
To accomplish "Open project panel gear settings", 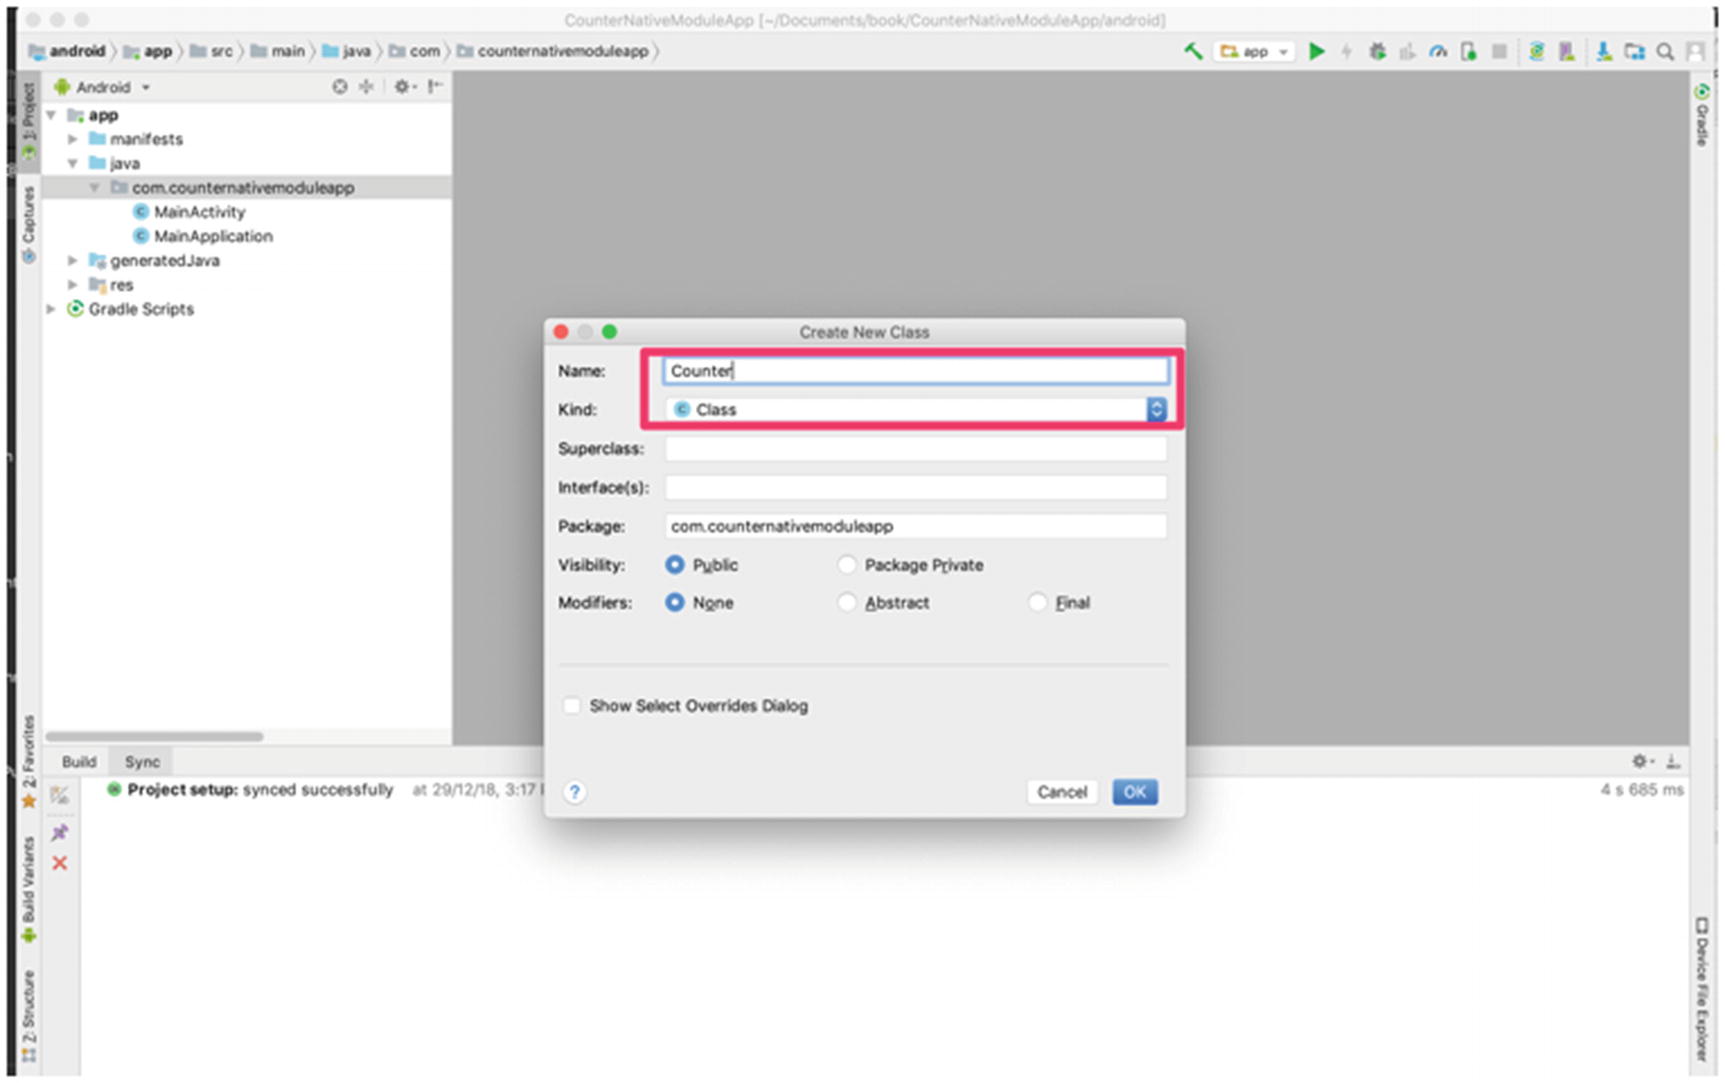I will pos(403,87).
